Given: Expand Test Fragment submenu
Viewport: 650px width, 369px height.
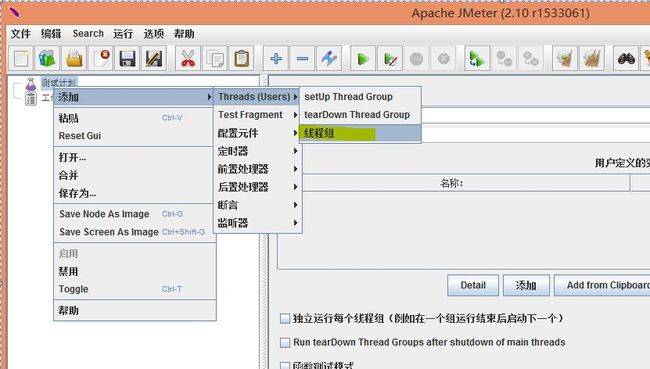Looking at the screenshot, I should (x=257, y=115).
